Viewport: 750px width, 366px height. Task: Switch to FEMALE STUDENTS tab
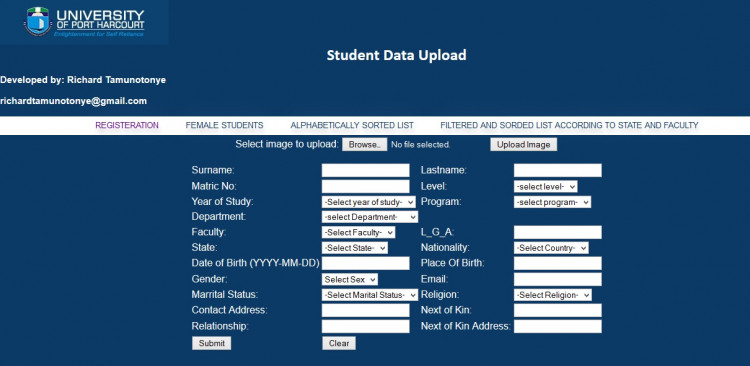(x=224, y=125)
